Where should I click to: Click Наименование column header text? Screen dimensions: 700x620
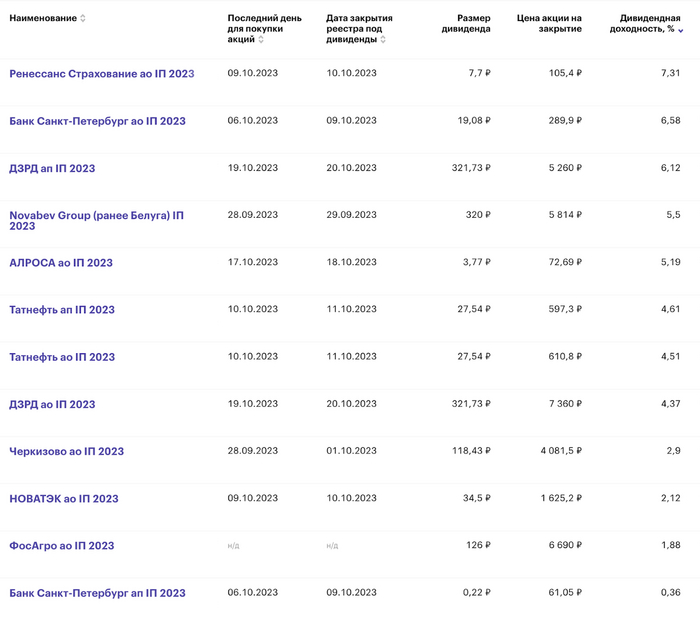[x=42, y=19]
